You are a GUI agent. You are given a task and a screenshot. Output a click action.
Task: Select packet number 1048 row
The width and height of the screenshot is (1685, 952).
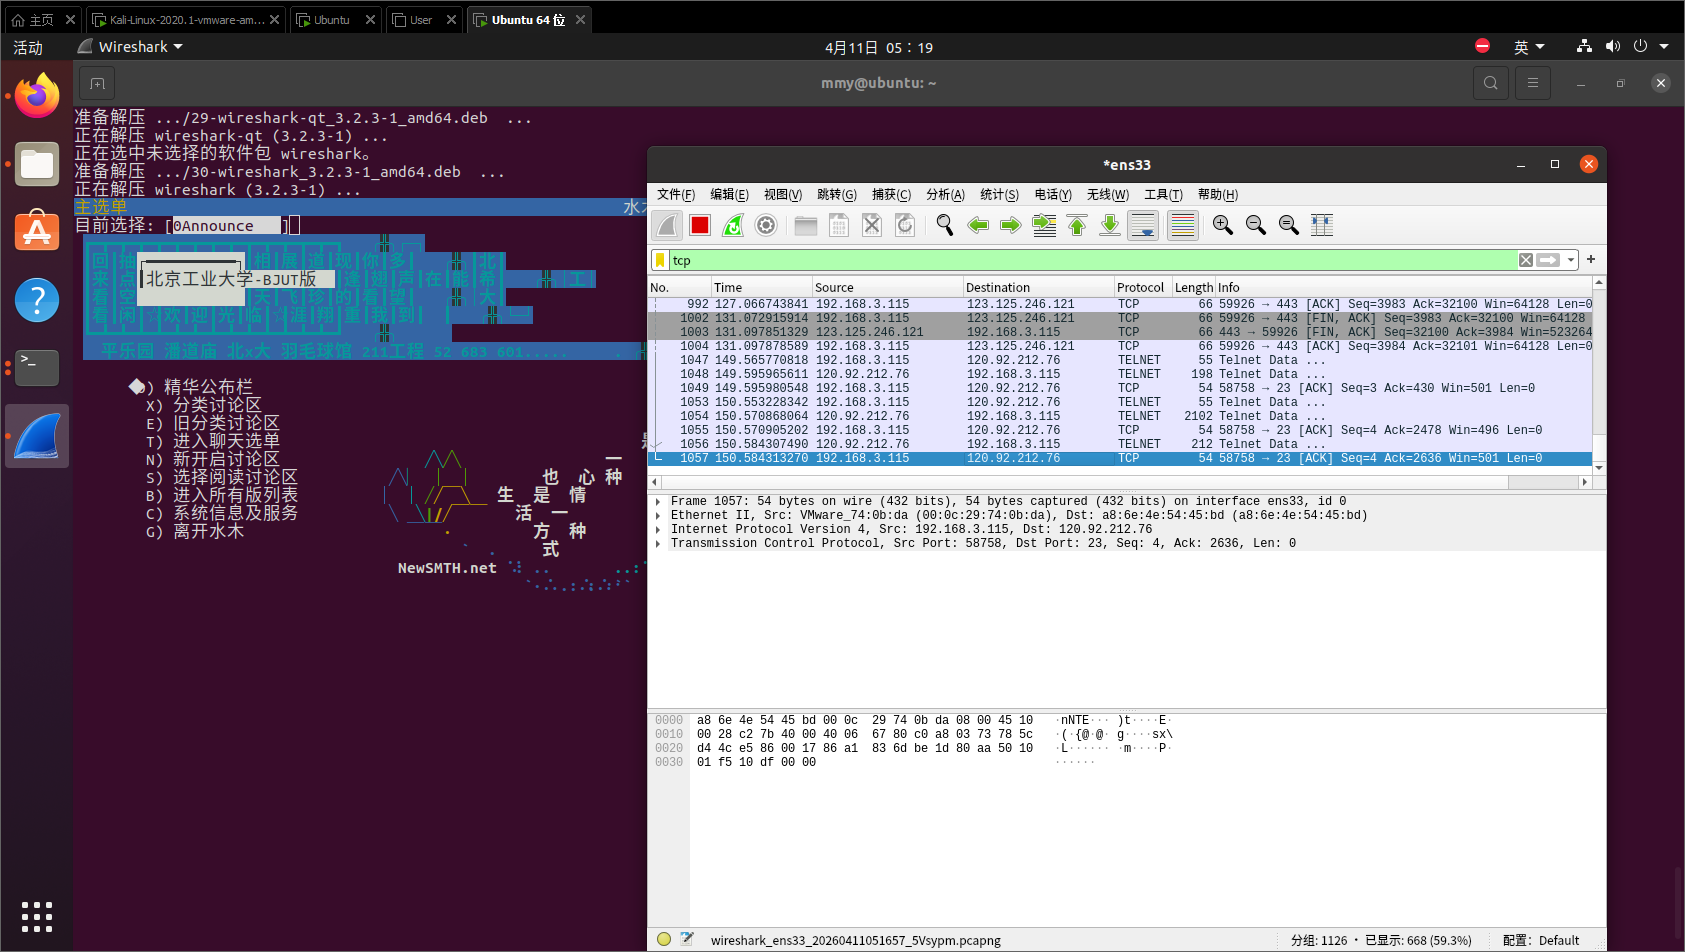pyautogui.click(x=1120, y=374)
